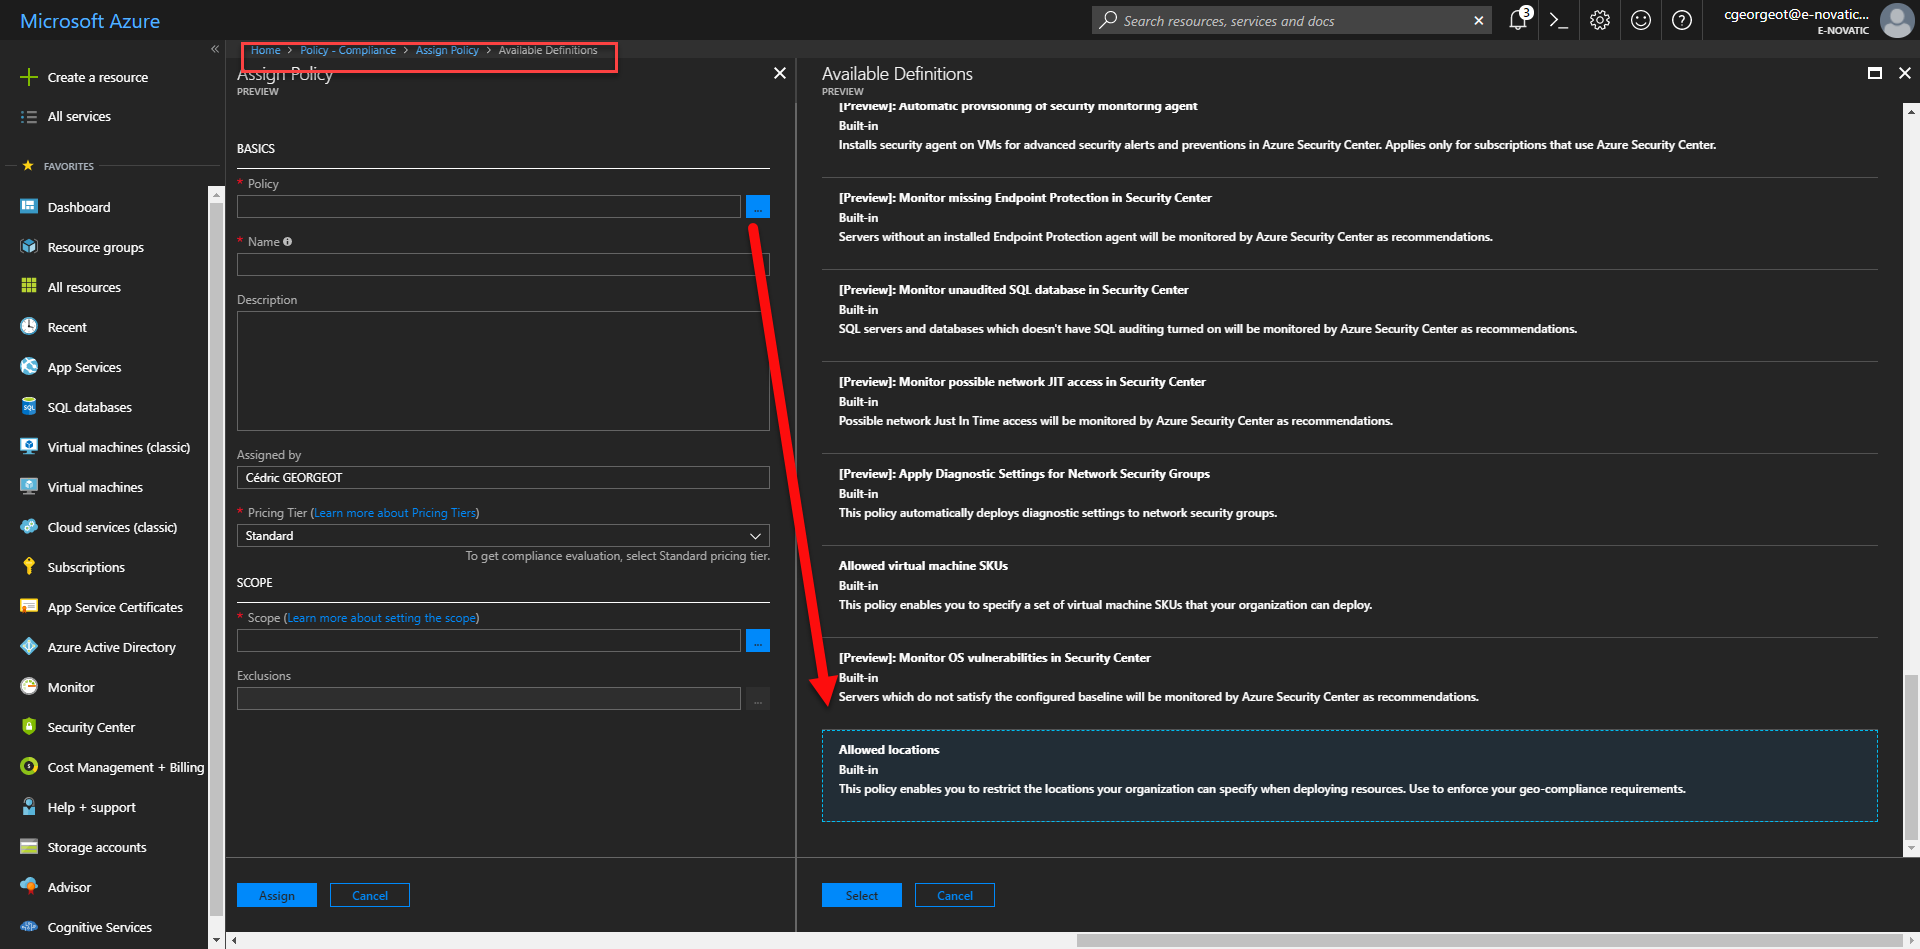Click the sidebar scroll down arrow

point(216,940)
